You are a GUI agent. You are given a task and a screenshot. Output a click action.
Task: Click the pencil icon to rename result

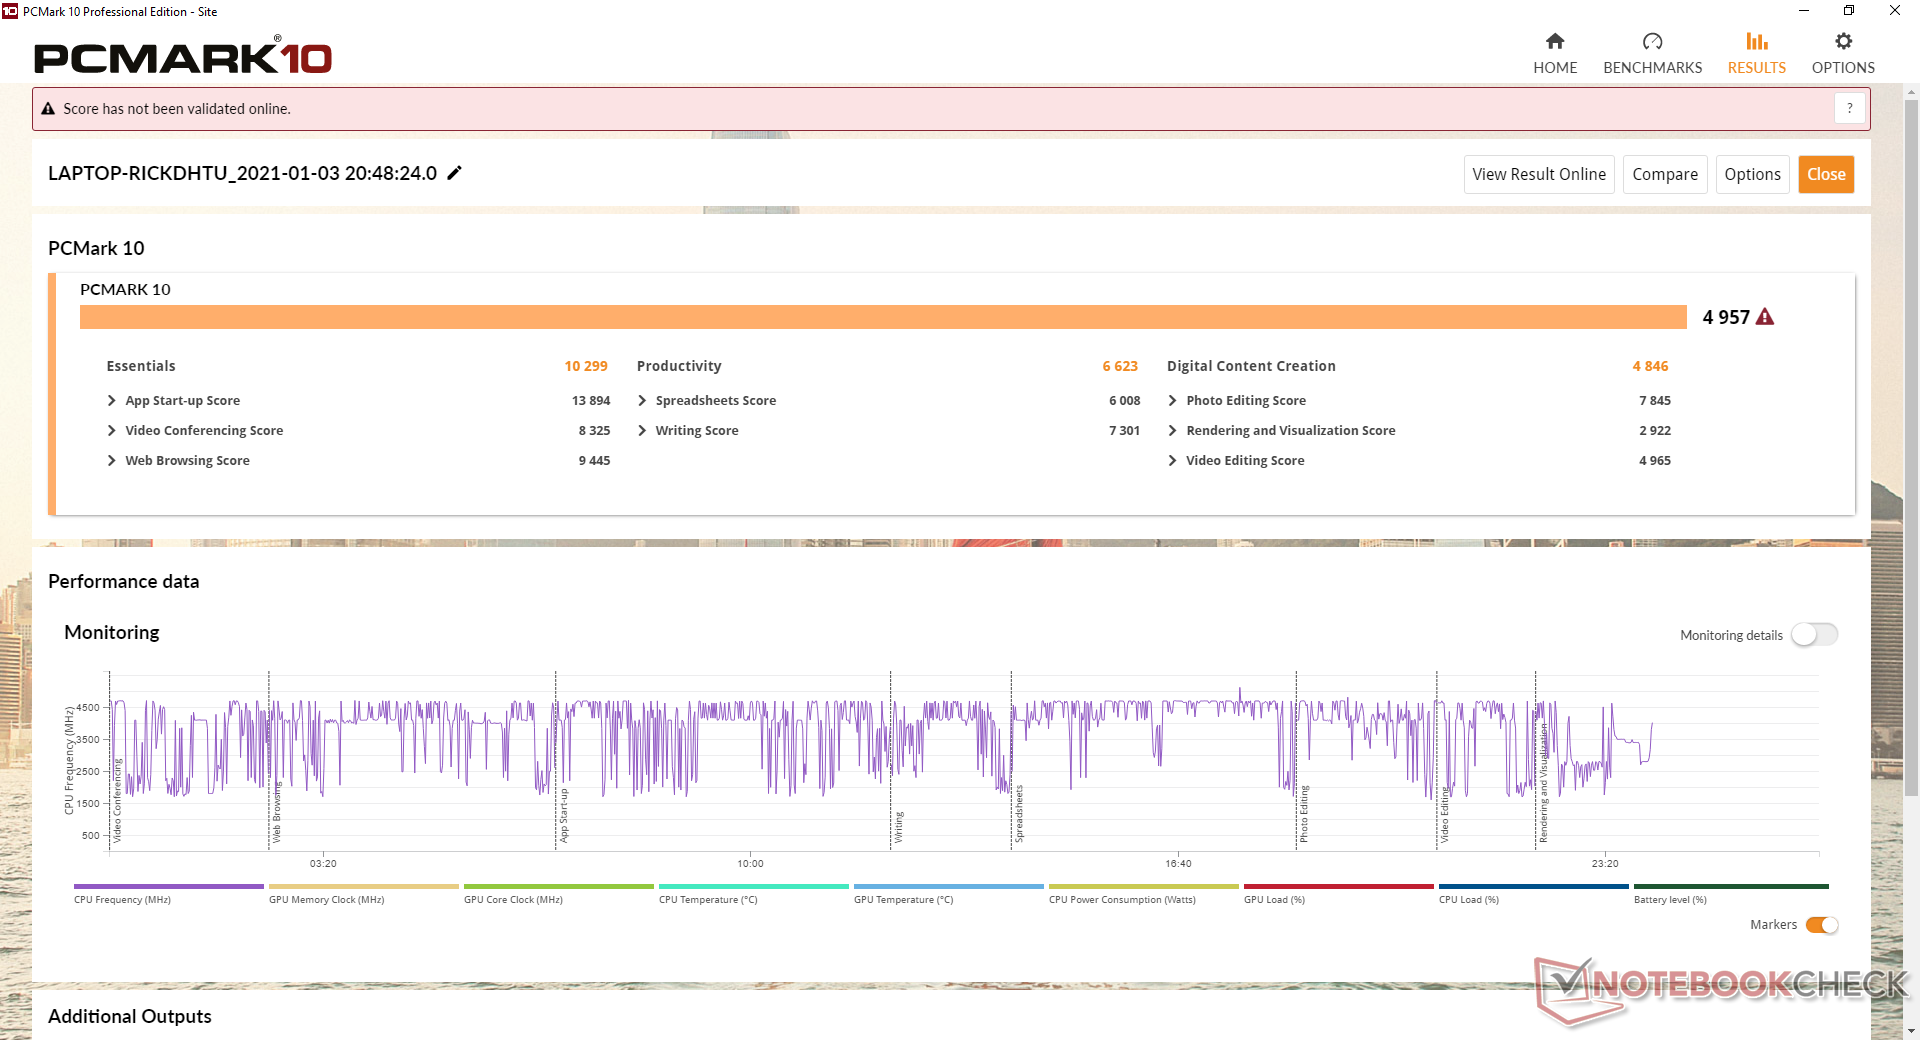[455, 173]
